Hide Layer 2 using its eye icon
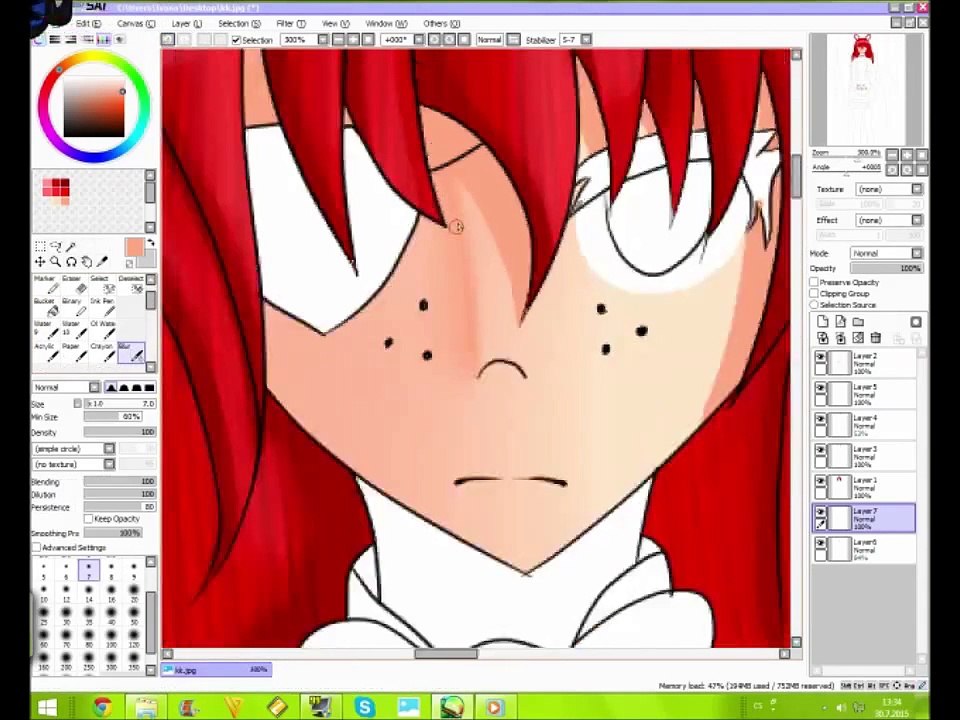This screenshot has height=720, width=960. [820, 356]
